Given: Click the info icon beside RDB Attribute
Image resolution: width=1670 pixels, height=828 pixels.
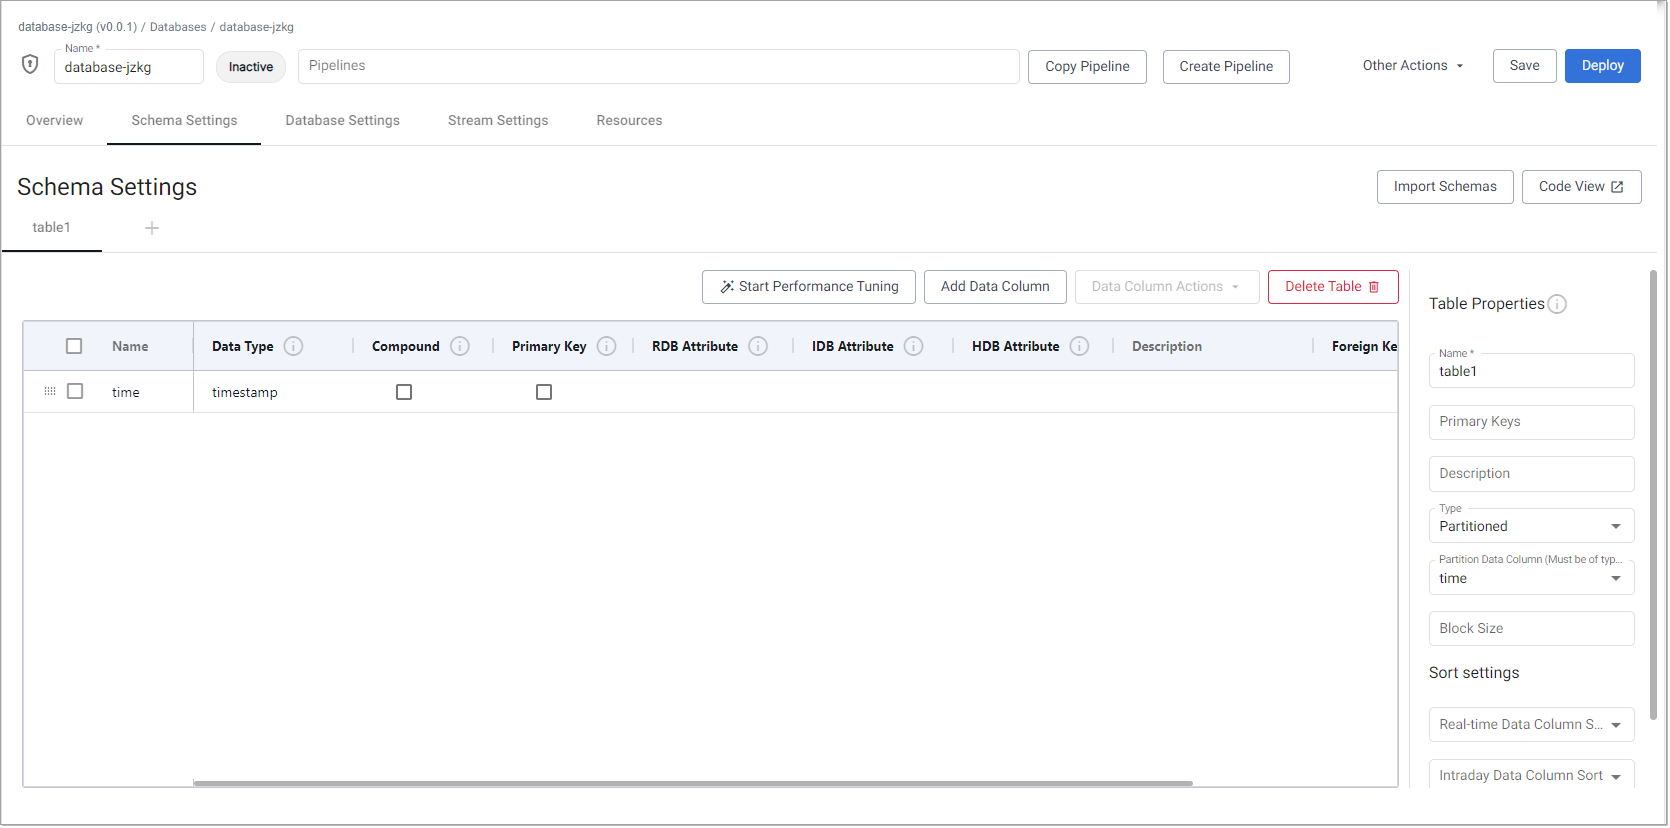Looking at the screenshot, I should point(758,346).
